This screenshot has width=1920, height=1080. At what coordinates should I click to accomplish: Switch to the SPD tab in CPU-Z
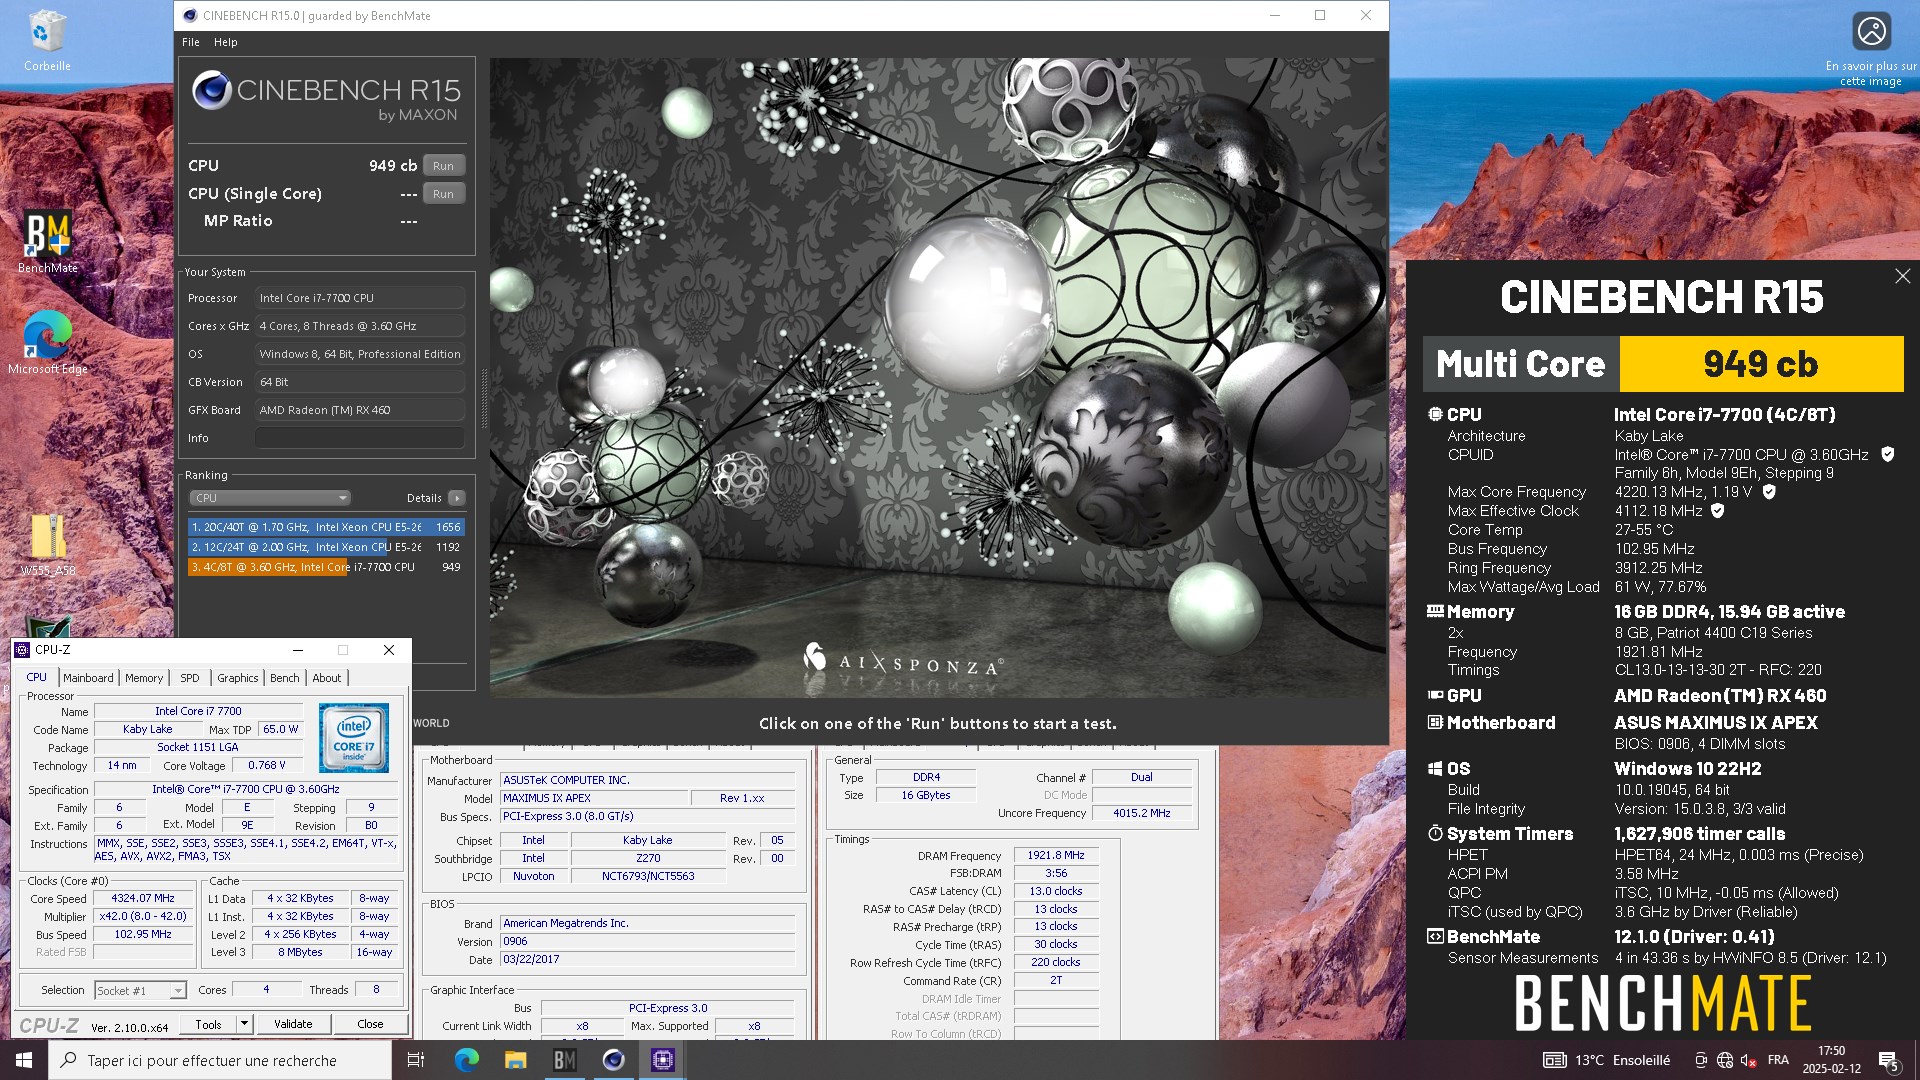click(x=190, y=678)
